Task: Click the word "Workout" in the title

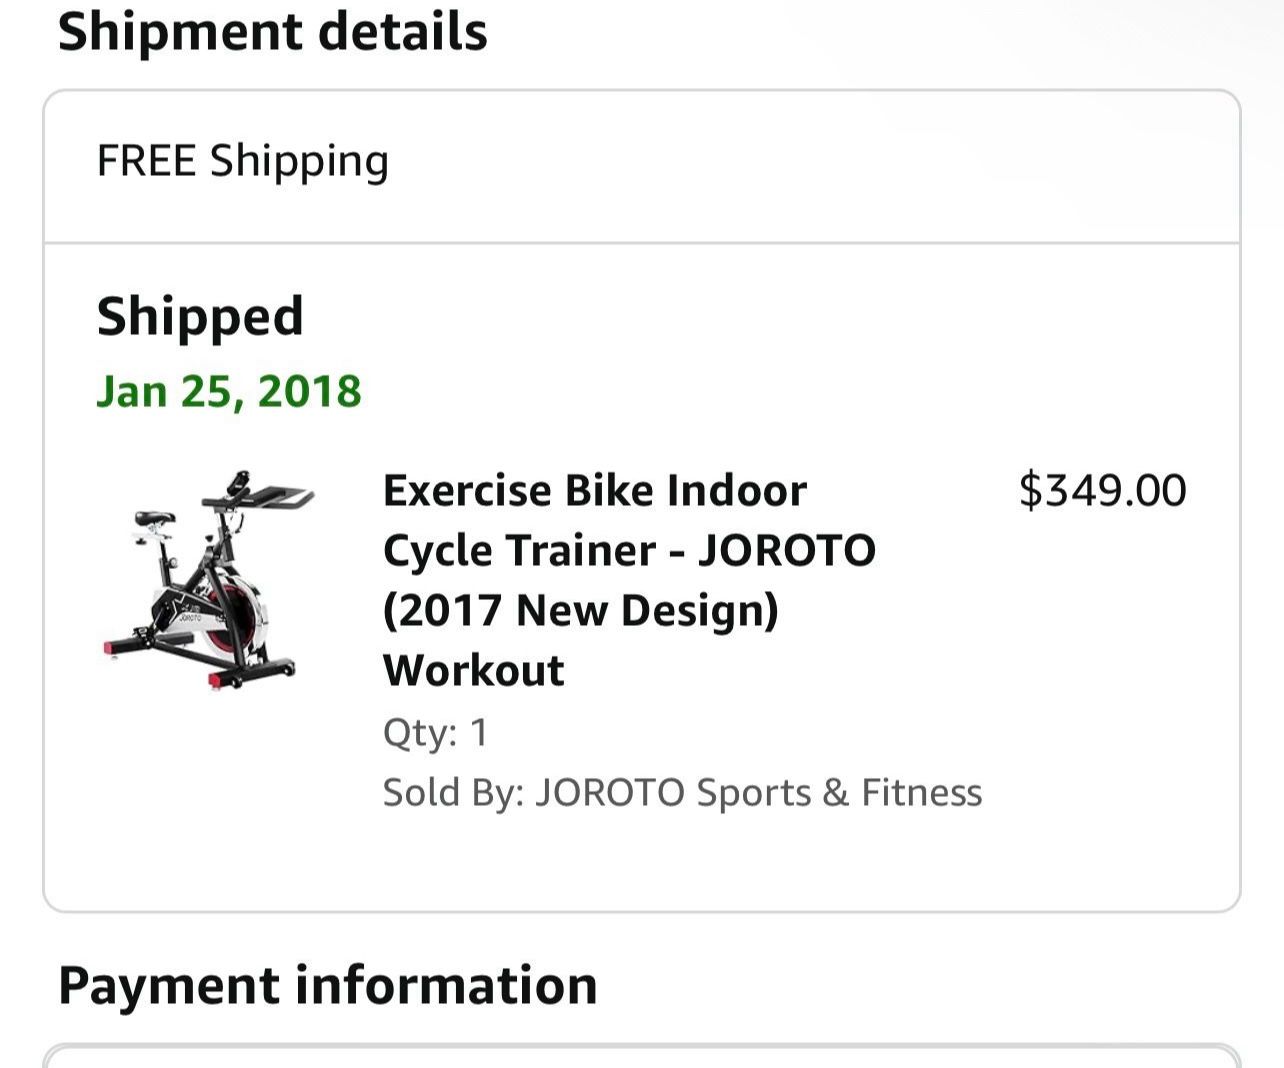Action: click(x=473, y=671)
